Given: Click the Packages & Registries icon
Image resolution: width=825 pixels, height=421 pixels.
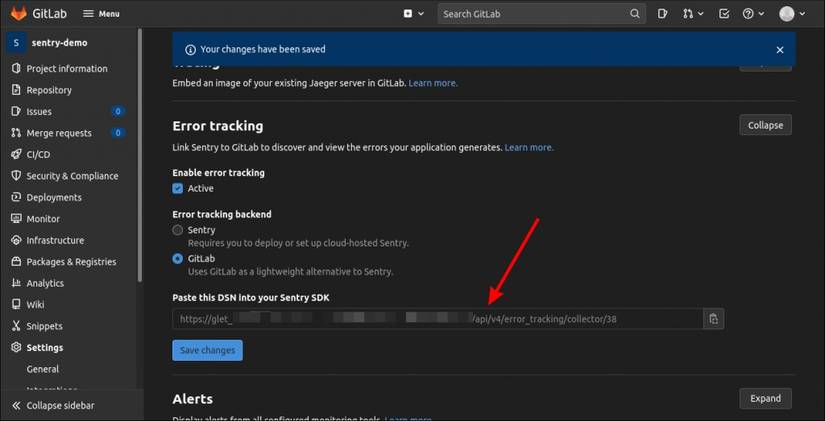Looking at the screenshot, I should click(16, 262).
